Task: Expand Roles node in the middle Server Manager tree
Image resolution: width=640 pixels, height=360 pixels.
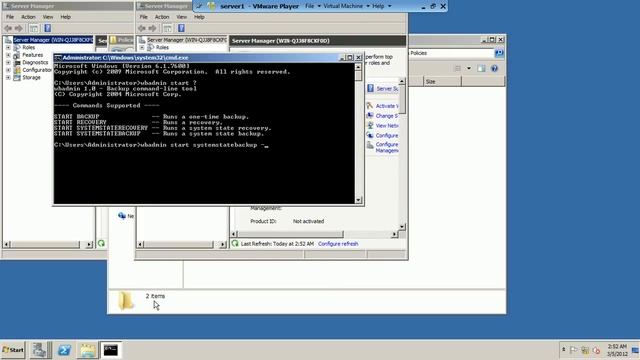Action: pos(142,48)
